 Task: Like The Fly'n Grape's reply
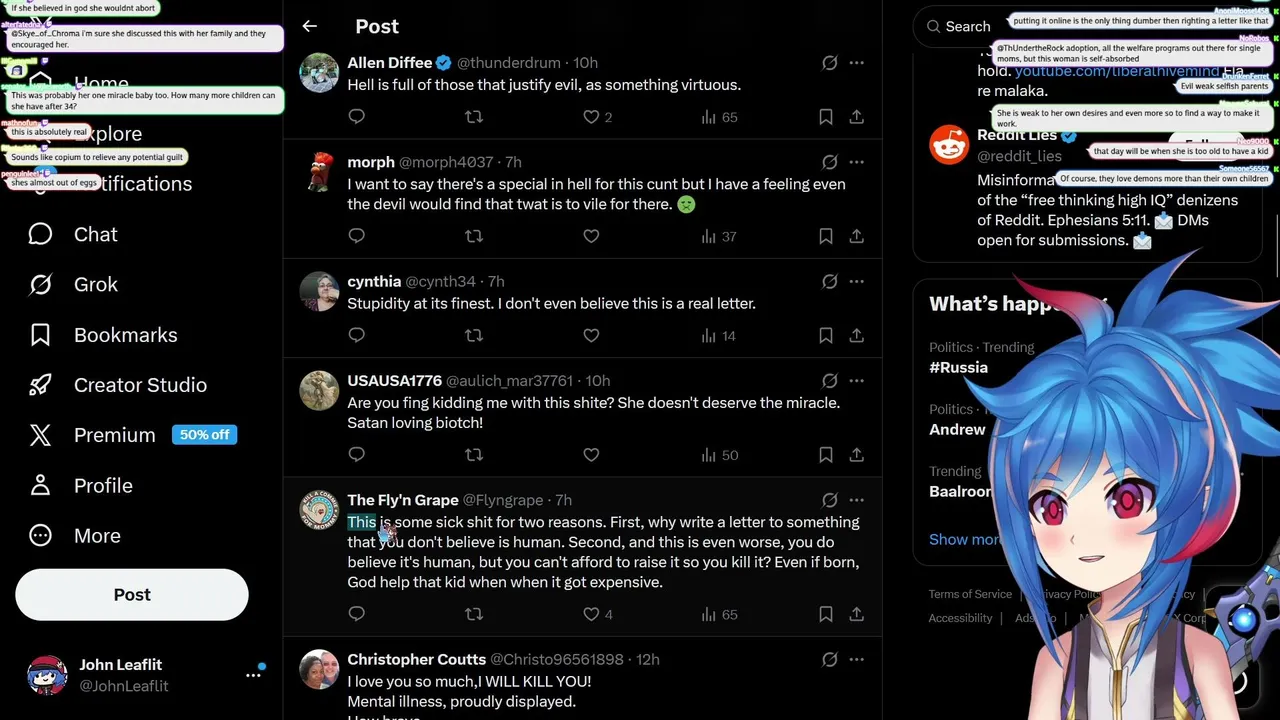(x=591, y=614)
